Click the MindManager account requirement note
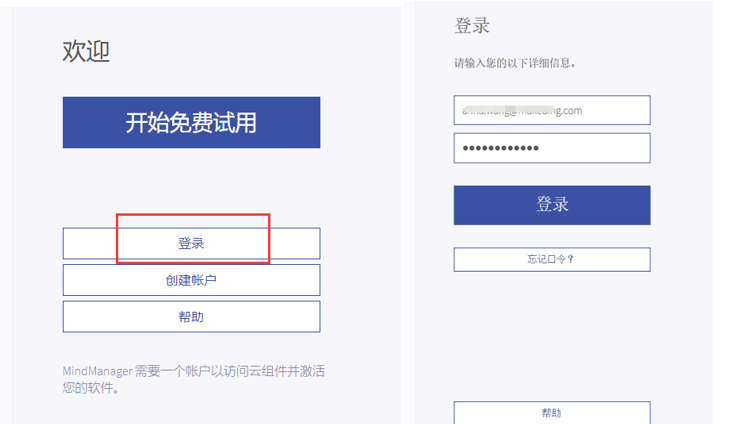Image resolution: width=756 pixels, height=424 pixels. (193, 379)
